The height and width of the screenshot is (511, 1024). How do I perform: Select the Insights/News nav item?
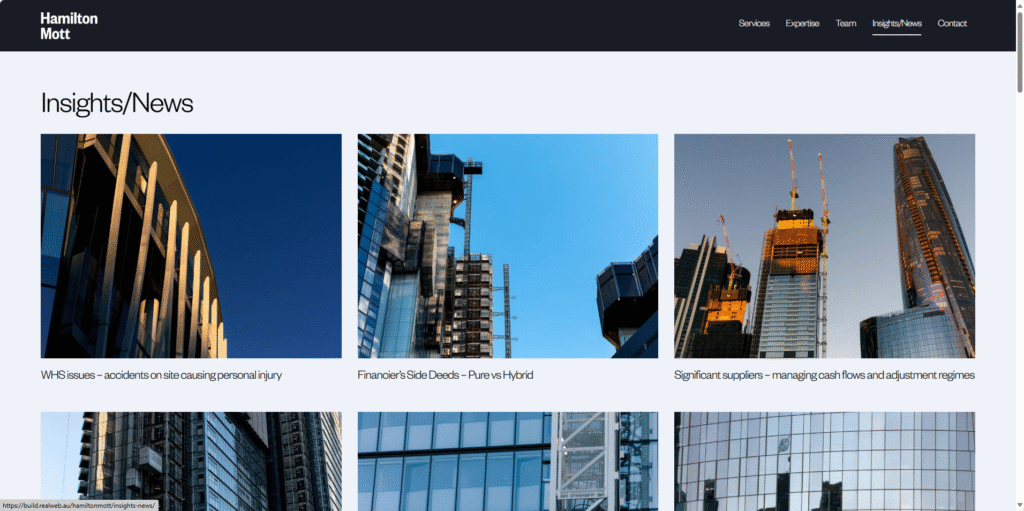[x=897, y=24]
